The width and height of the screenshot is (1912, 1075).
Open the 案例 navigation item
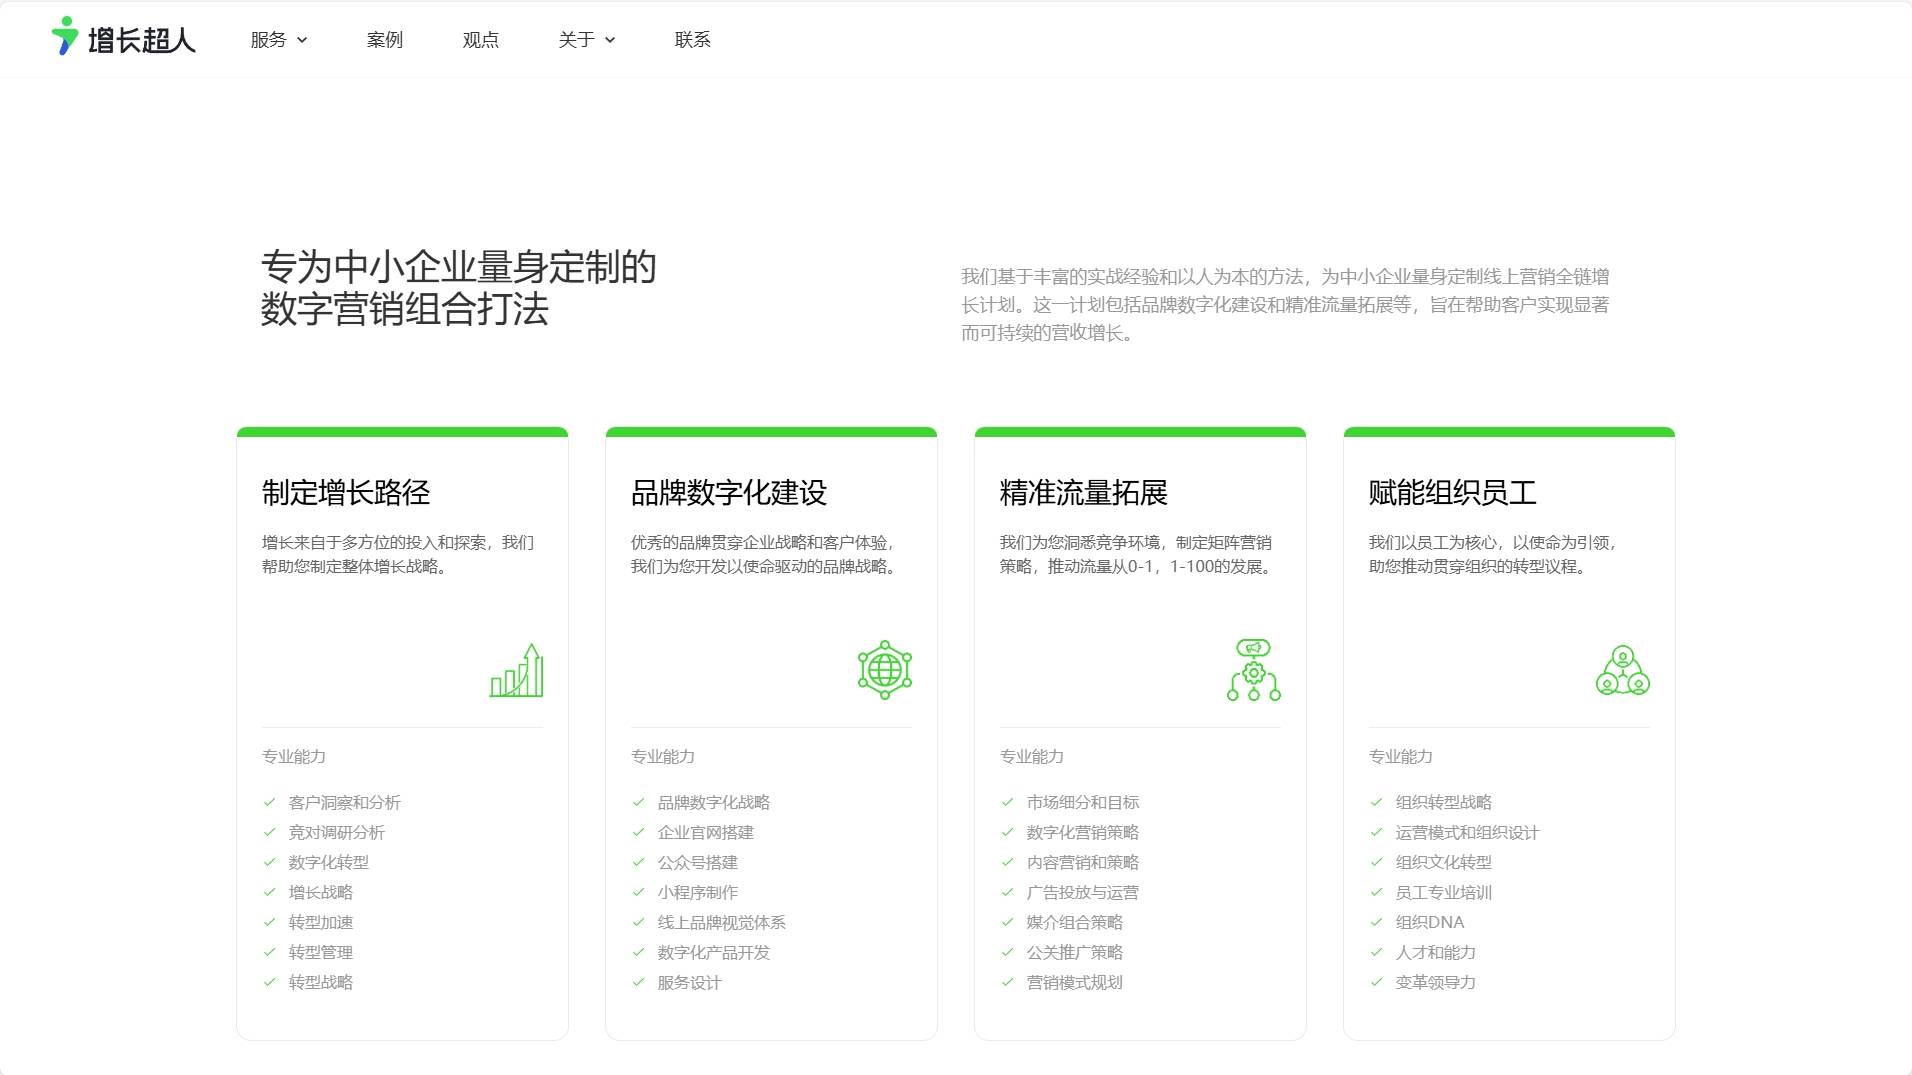(384, 40)
